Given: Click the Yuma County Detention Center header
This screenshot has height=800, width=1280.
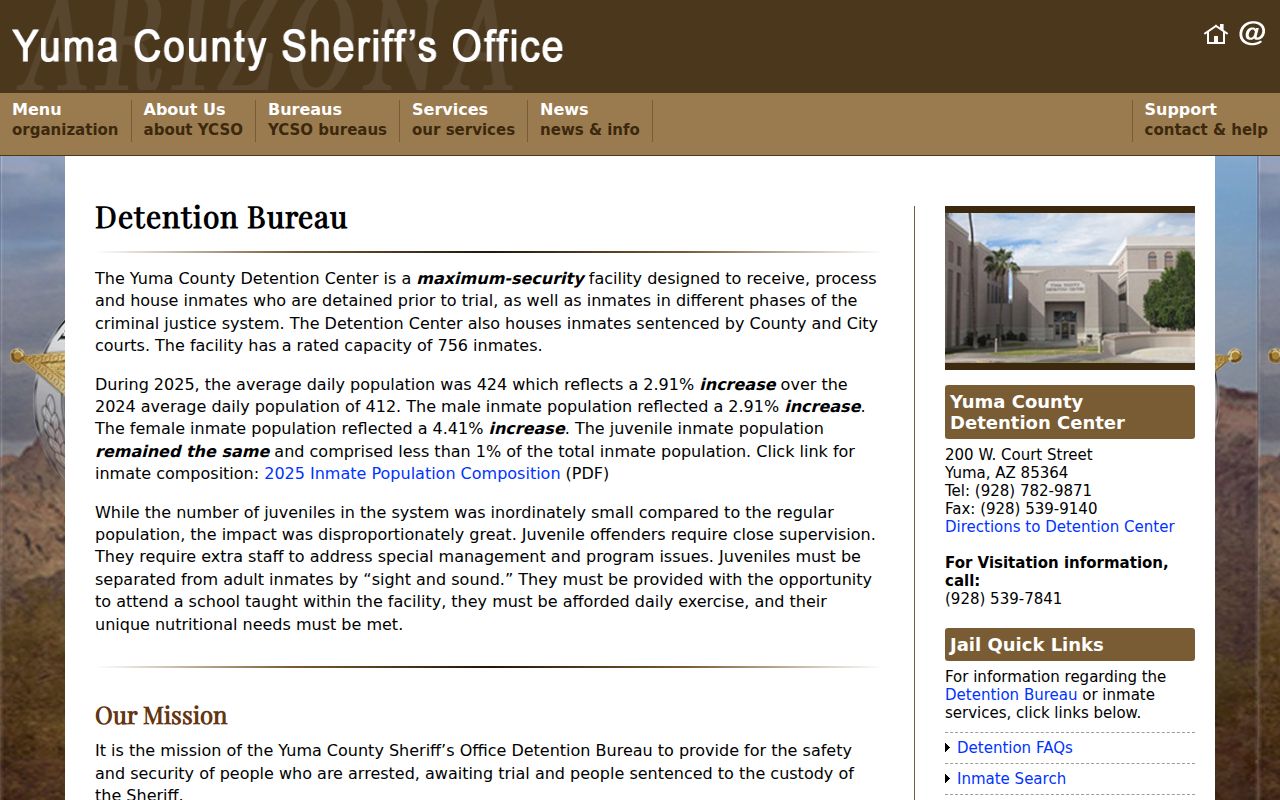Looking at the screenshot, I should [x=1070, y=412].
